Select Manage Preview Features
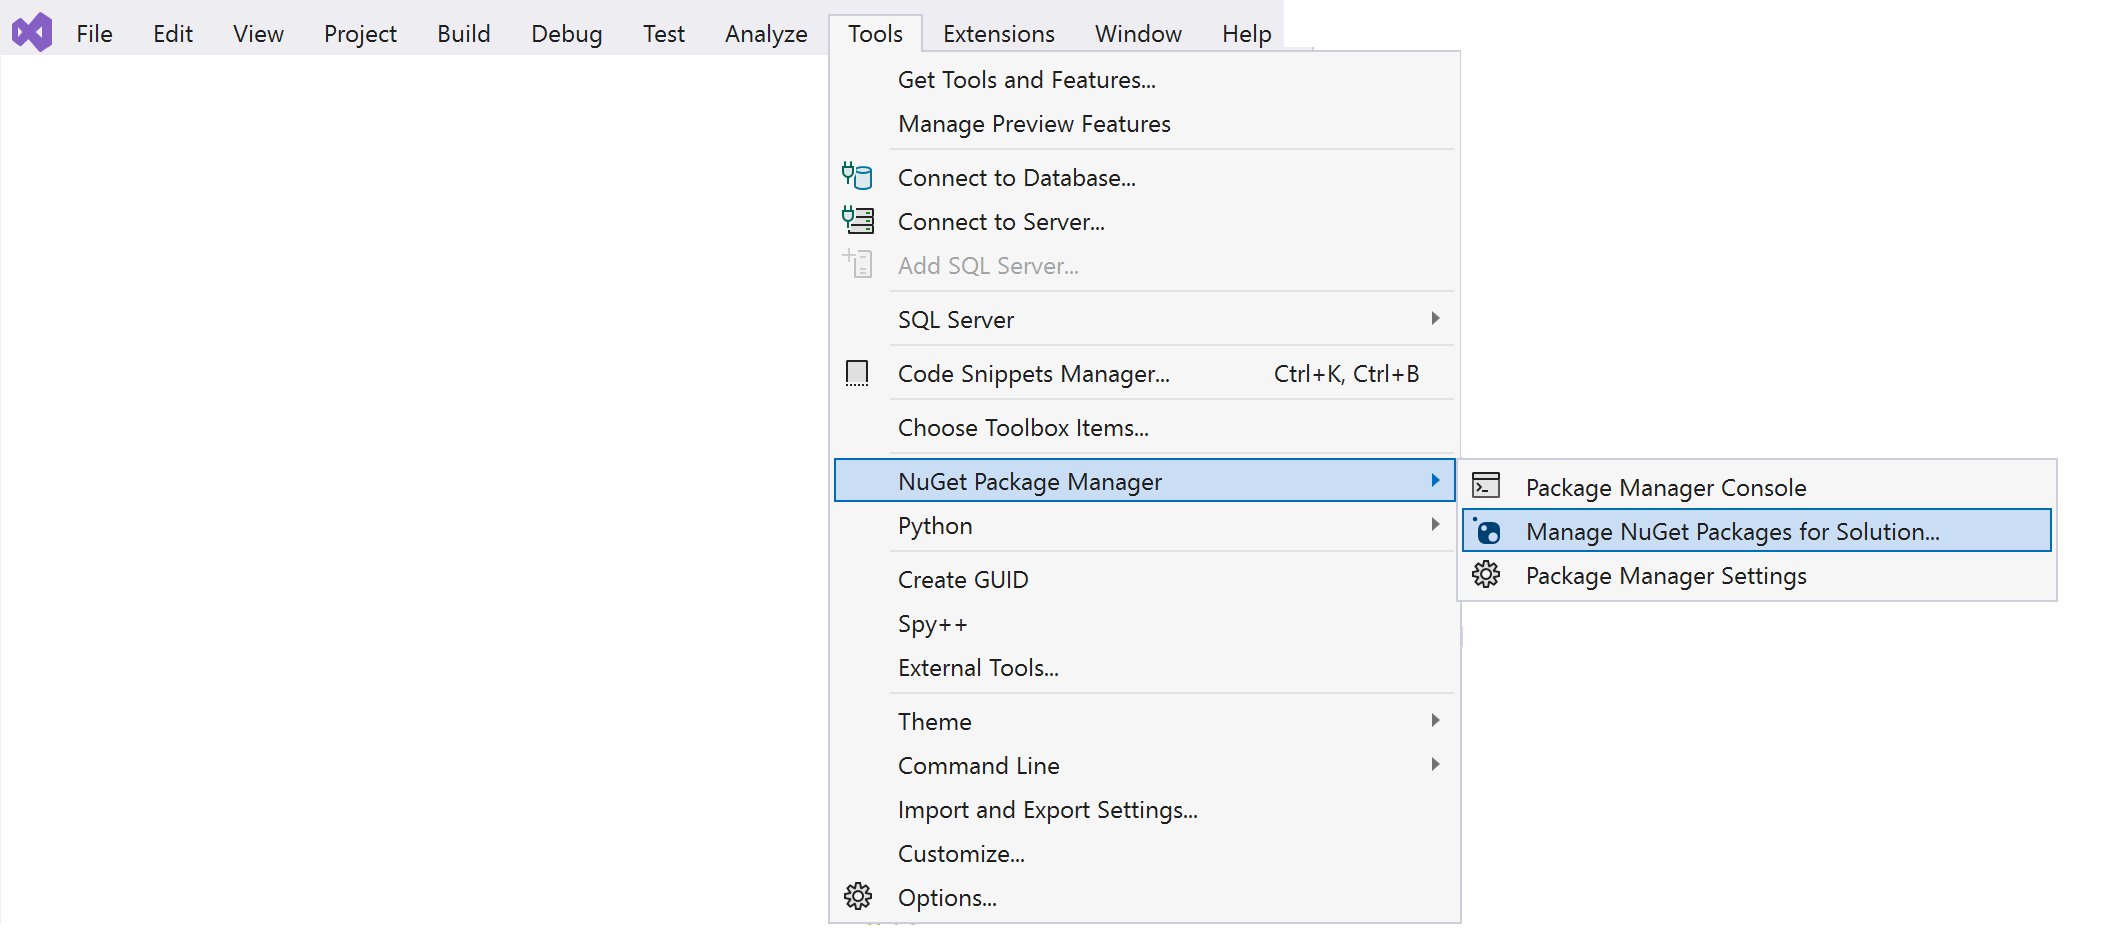 (x=1033, y=124)
